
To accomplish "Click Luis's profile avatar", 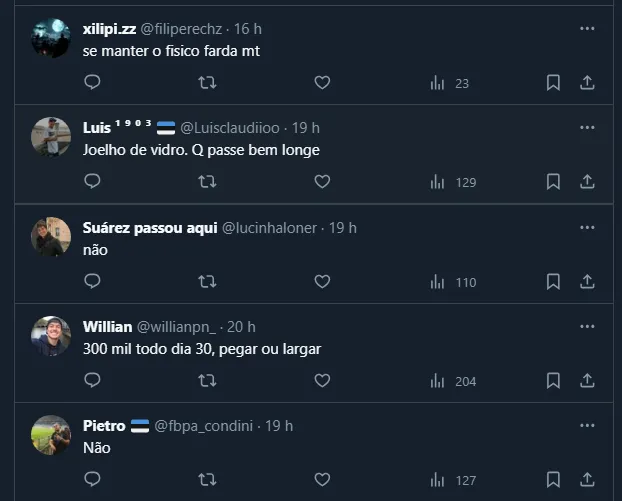I will tap(51, 136).
